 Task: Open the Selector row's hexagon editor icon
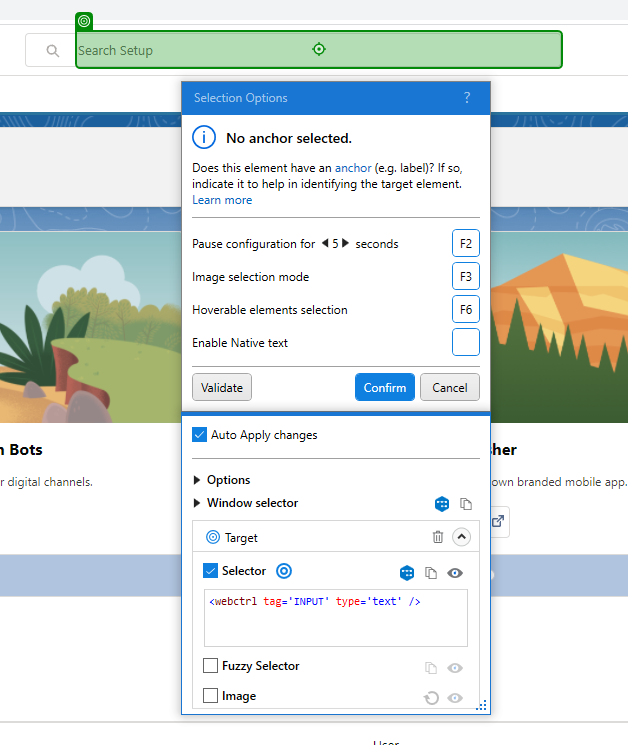tap(407, 573)
